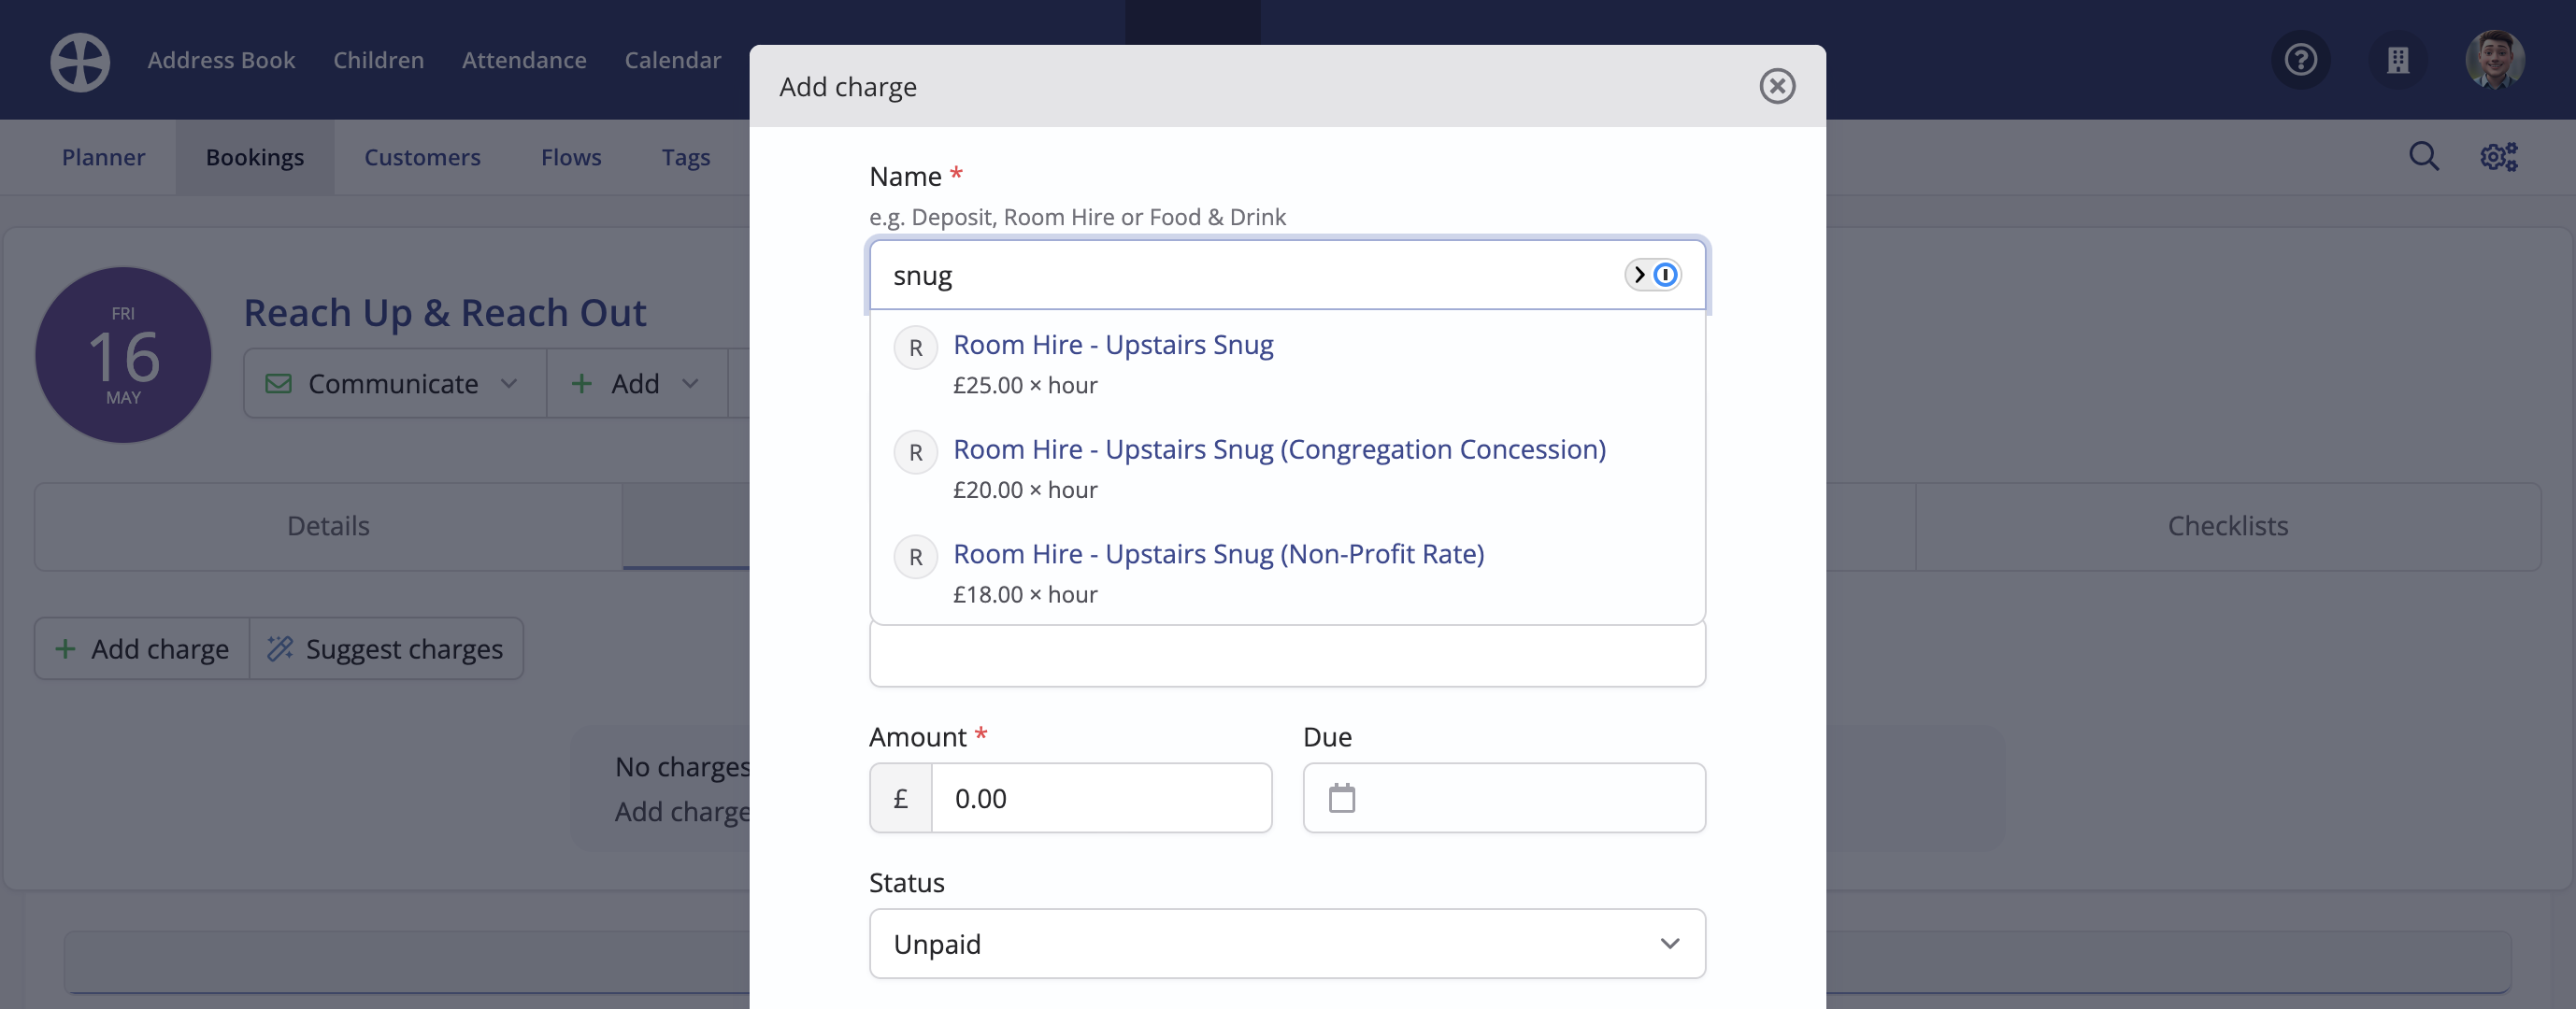This screenshot has height=1009, width=2576.
Task: Open Children in the top navigation
Action: pyautogui.click(x=378, y=60)
